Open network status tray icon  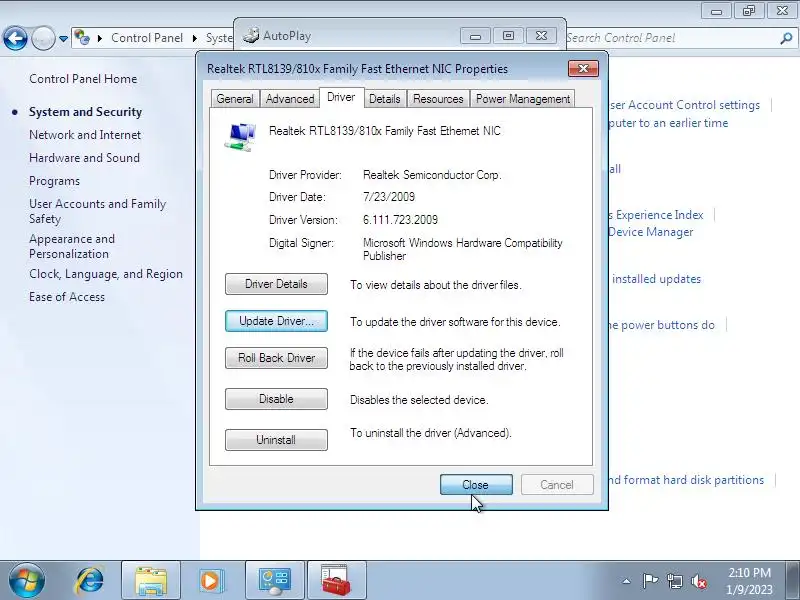click(x=674, y=581)
